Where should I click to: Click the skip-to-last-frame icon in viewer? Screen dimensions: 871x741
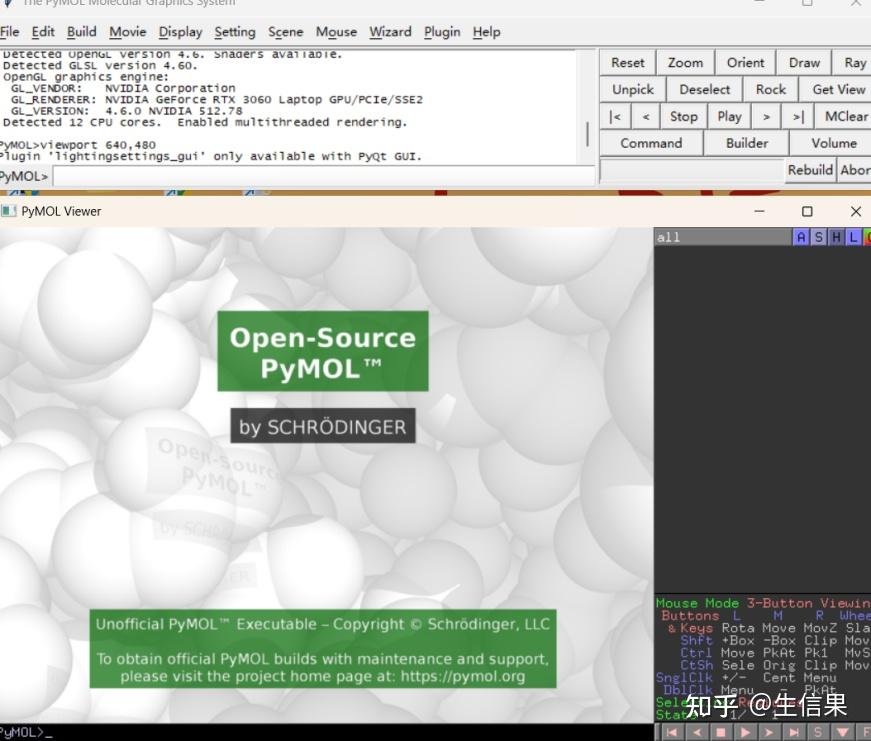pyautogui.click(x=794, y=732)
